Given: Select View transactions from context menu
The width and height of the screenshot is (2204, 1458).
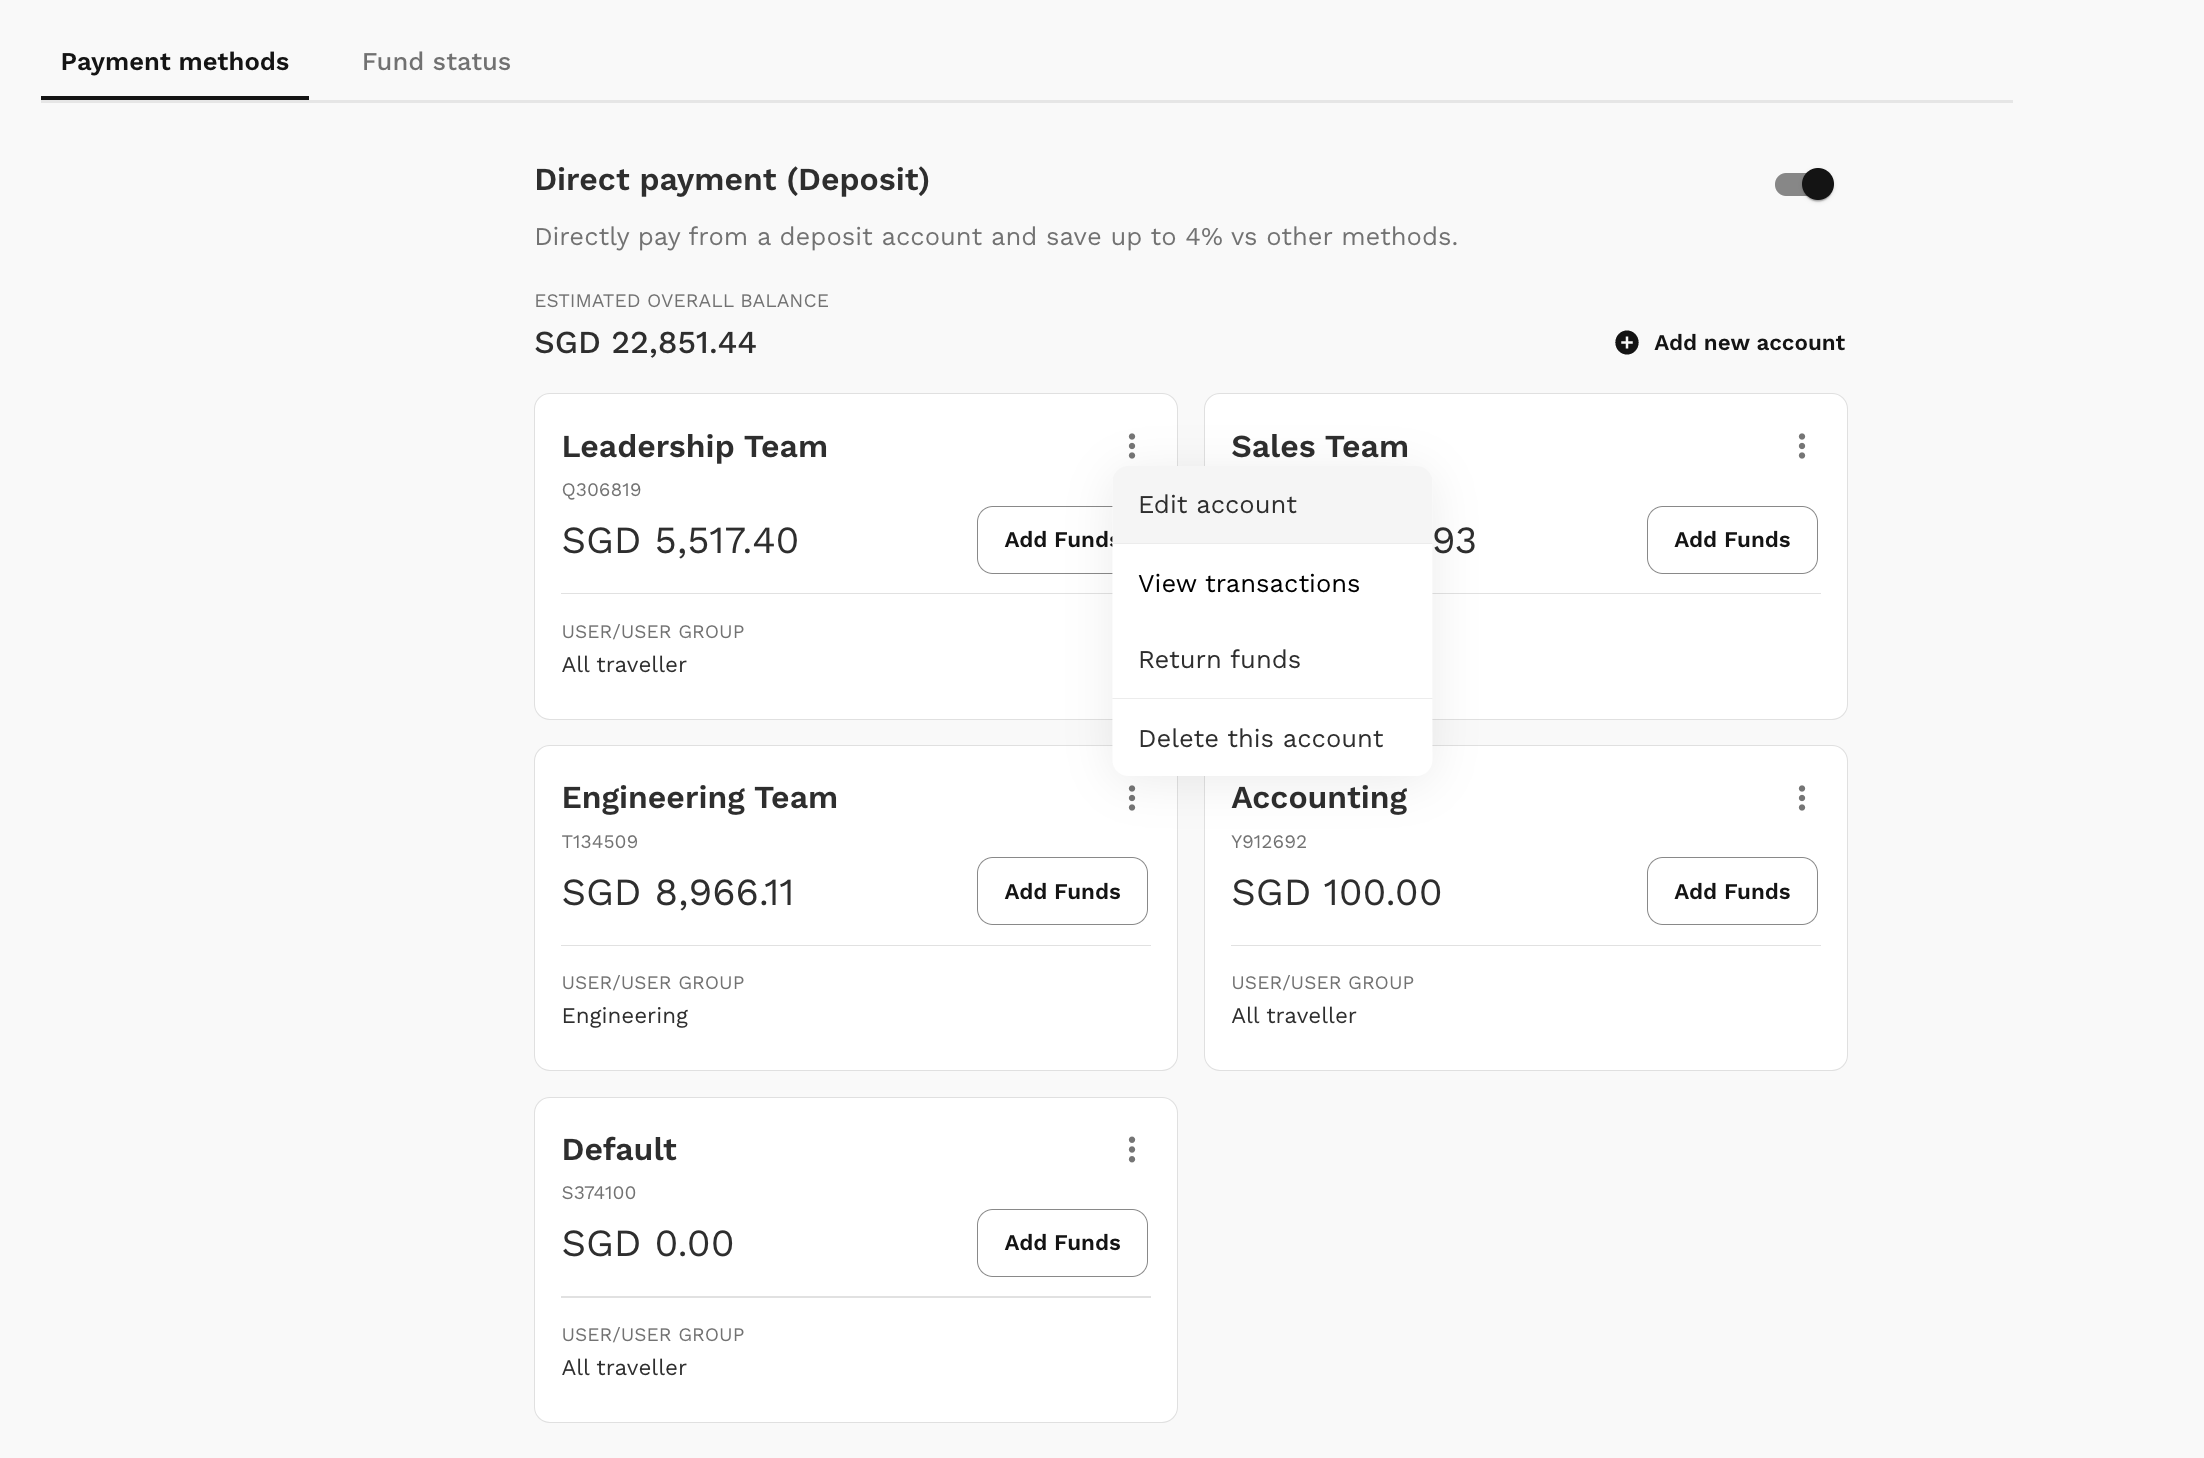Looking at the screenshot, I should point(1249,583).
